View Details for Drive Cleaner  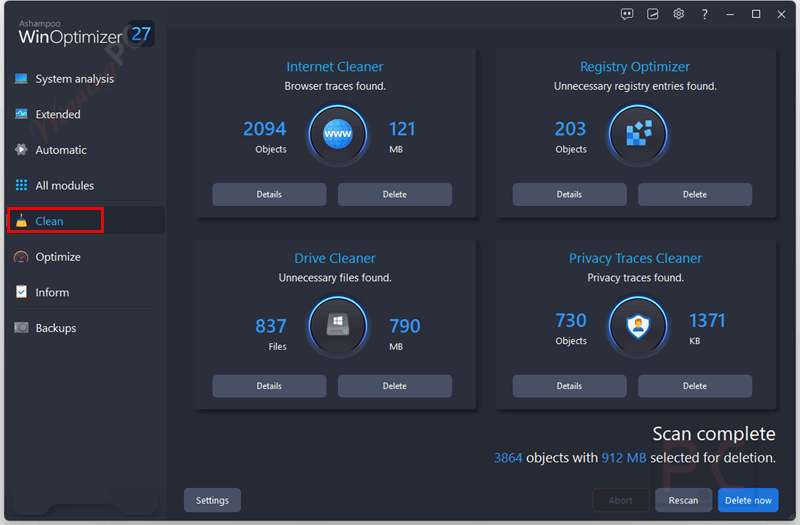click(269, 386)
